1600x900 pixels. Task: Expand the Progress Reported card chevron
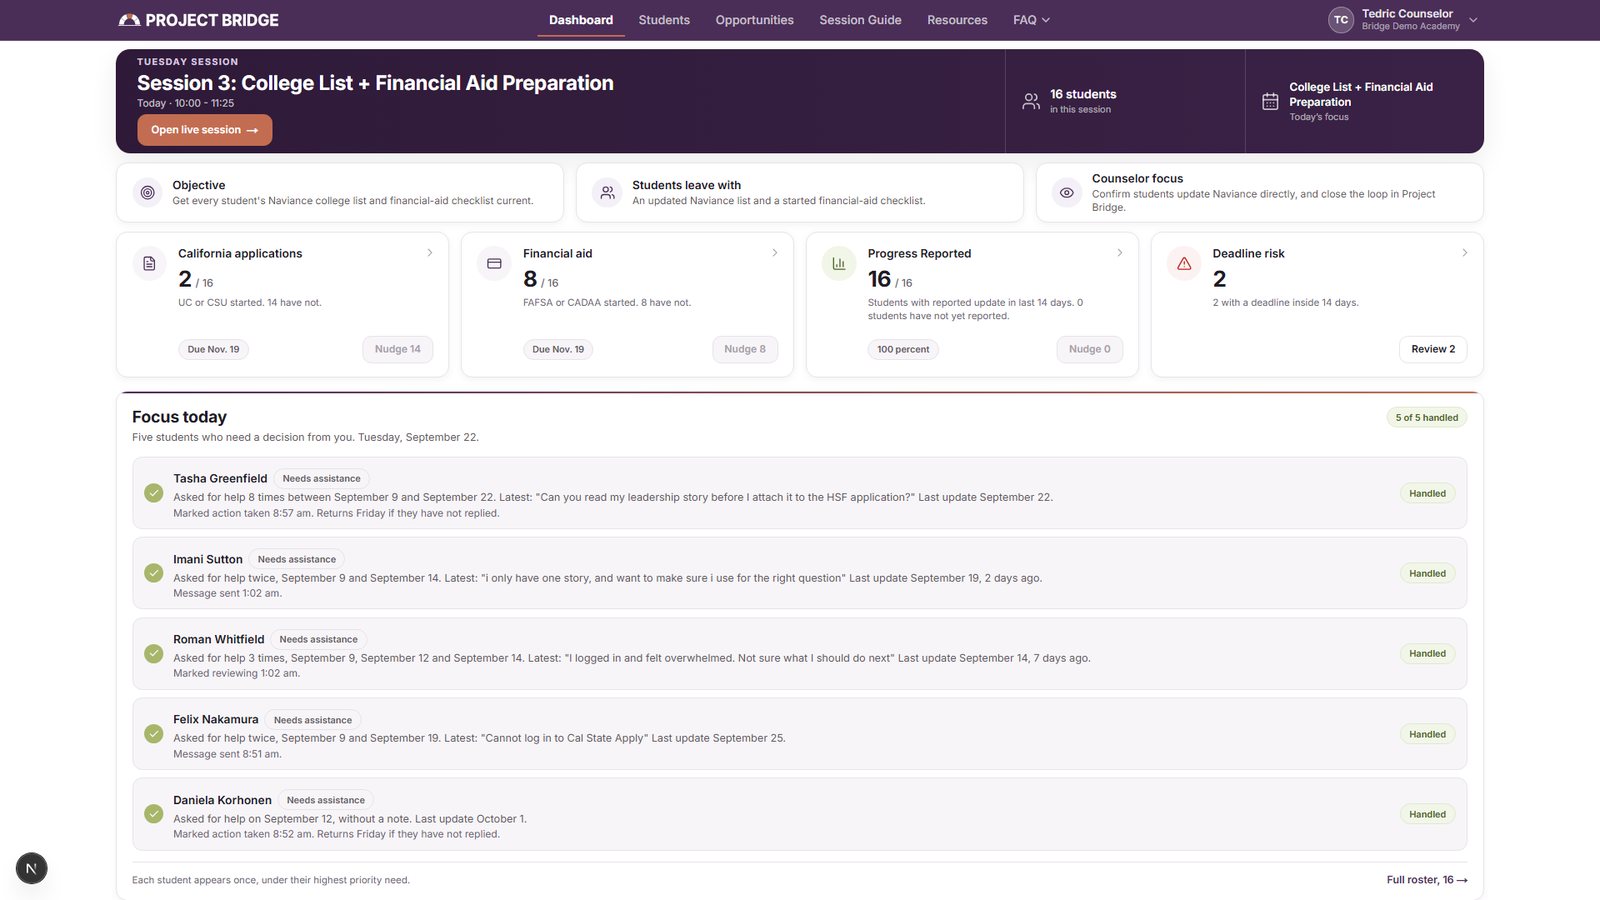click(x=1120, y=253)
